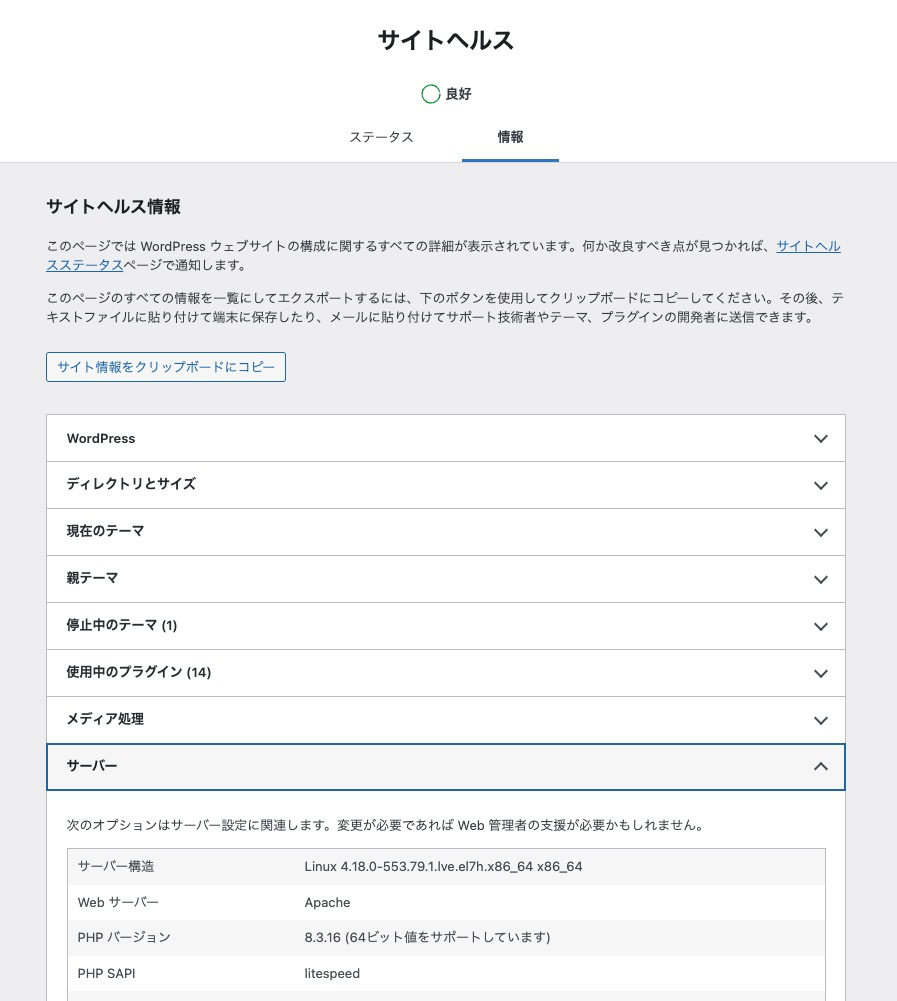Open the 使用中のプラグイン (14) accordion
897x1001 pixels.
[139, 672]
